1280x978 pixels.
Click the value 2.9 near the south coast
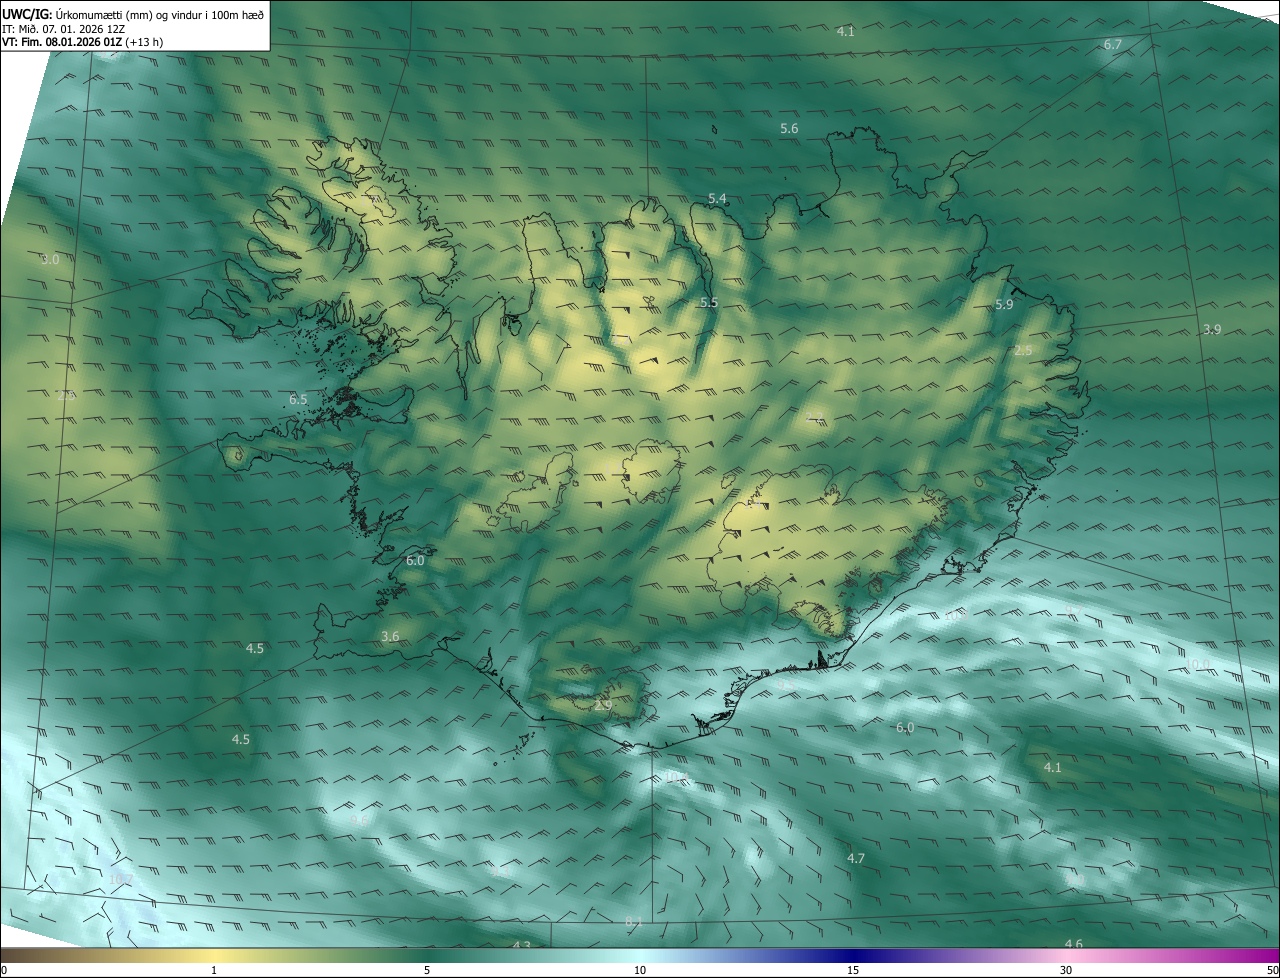point(602,705)
